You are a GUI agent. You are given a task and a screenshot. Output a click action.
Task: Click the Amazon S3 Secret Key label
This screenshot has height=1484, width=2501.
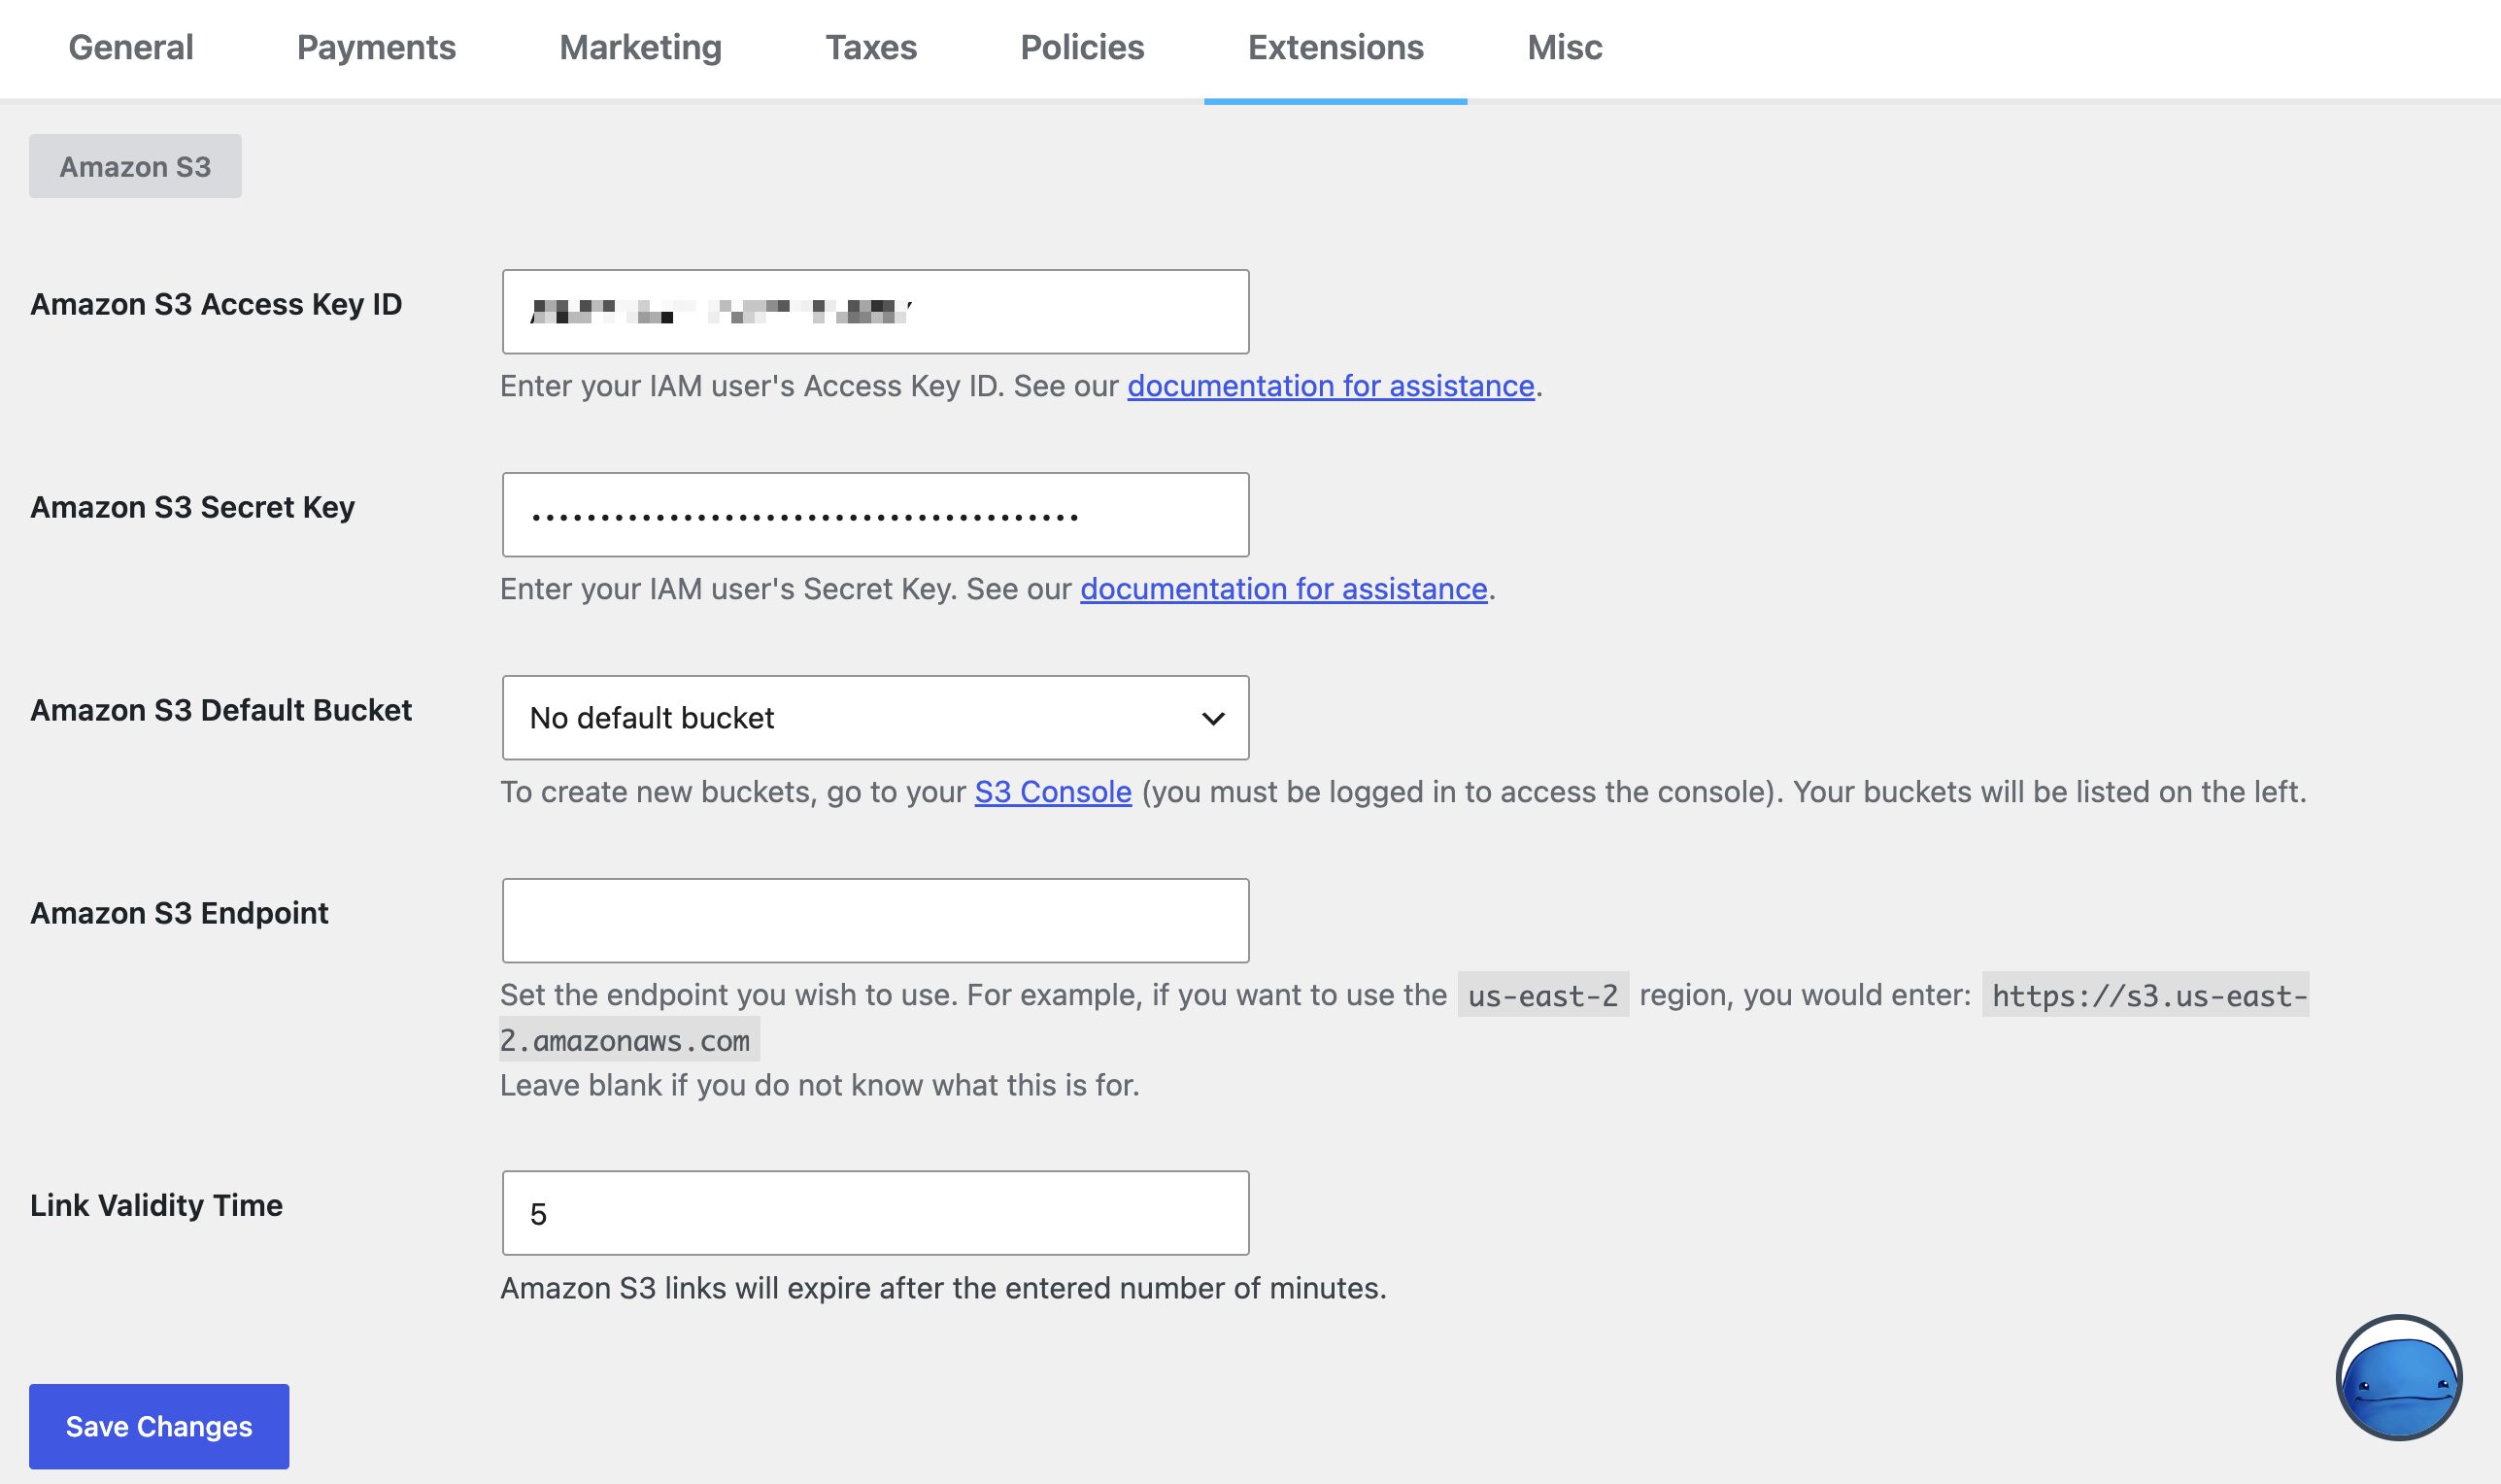pos(192,507)
